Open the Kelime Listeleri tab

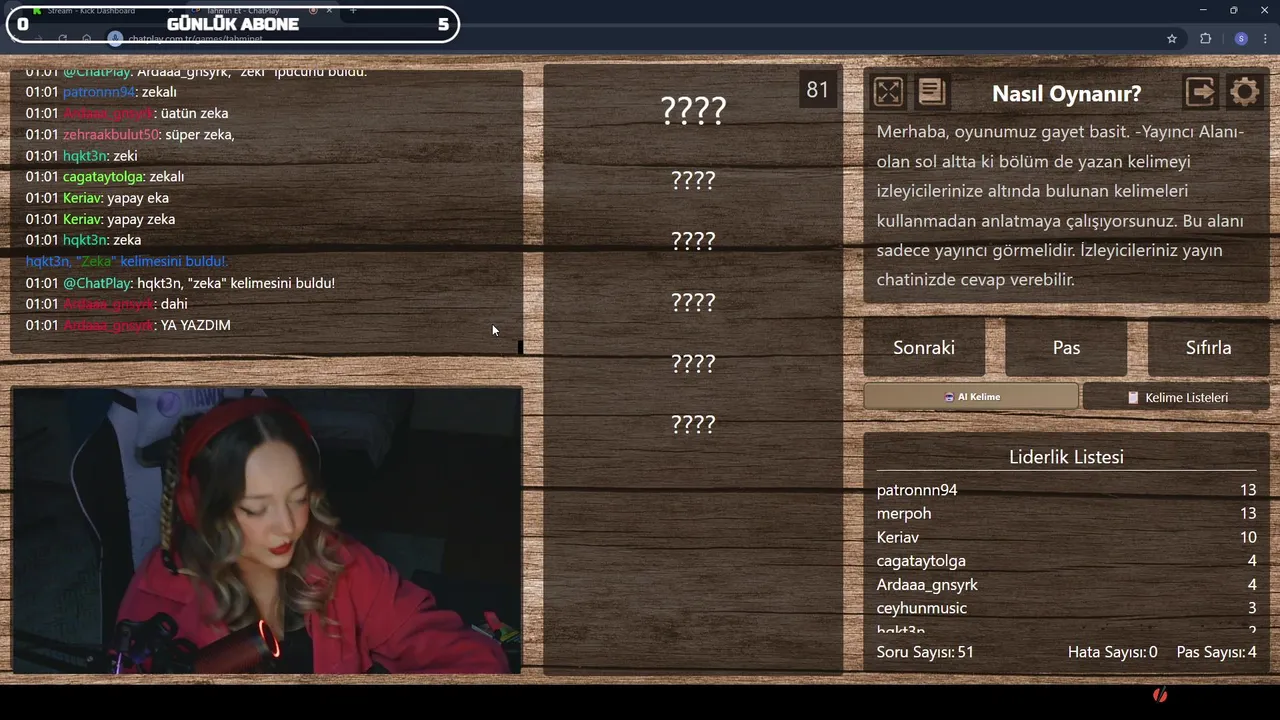1176,397
